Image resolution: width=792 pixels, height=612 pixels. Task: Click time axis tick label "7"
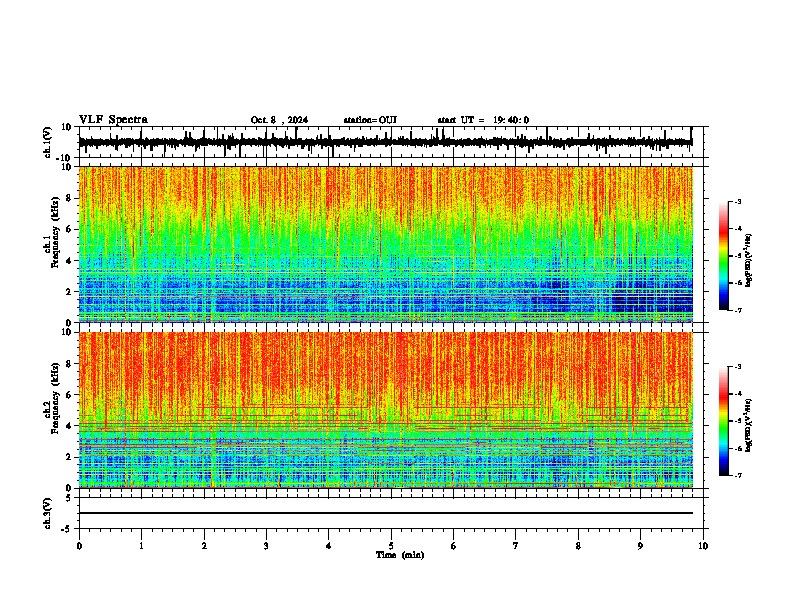(x=516, y=546)
